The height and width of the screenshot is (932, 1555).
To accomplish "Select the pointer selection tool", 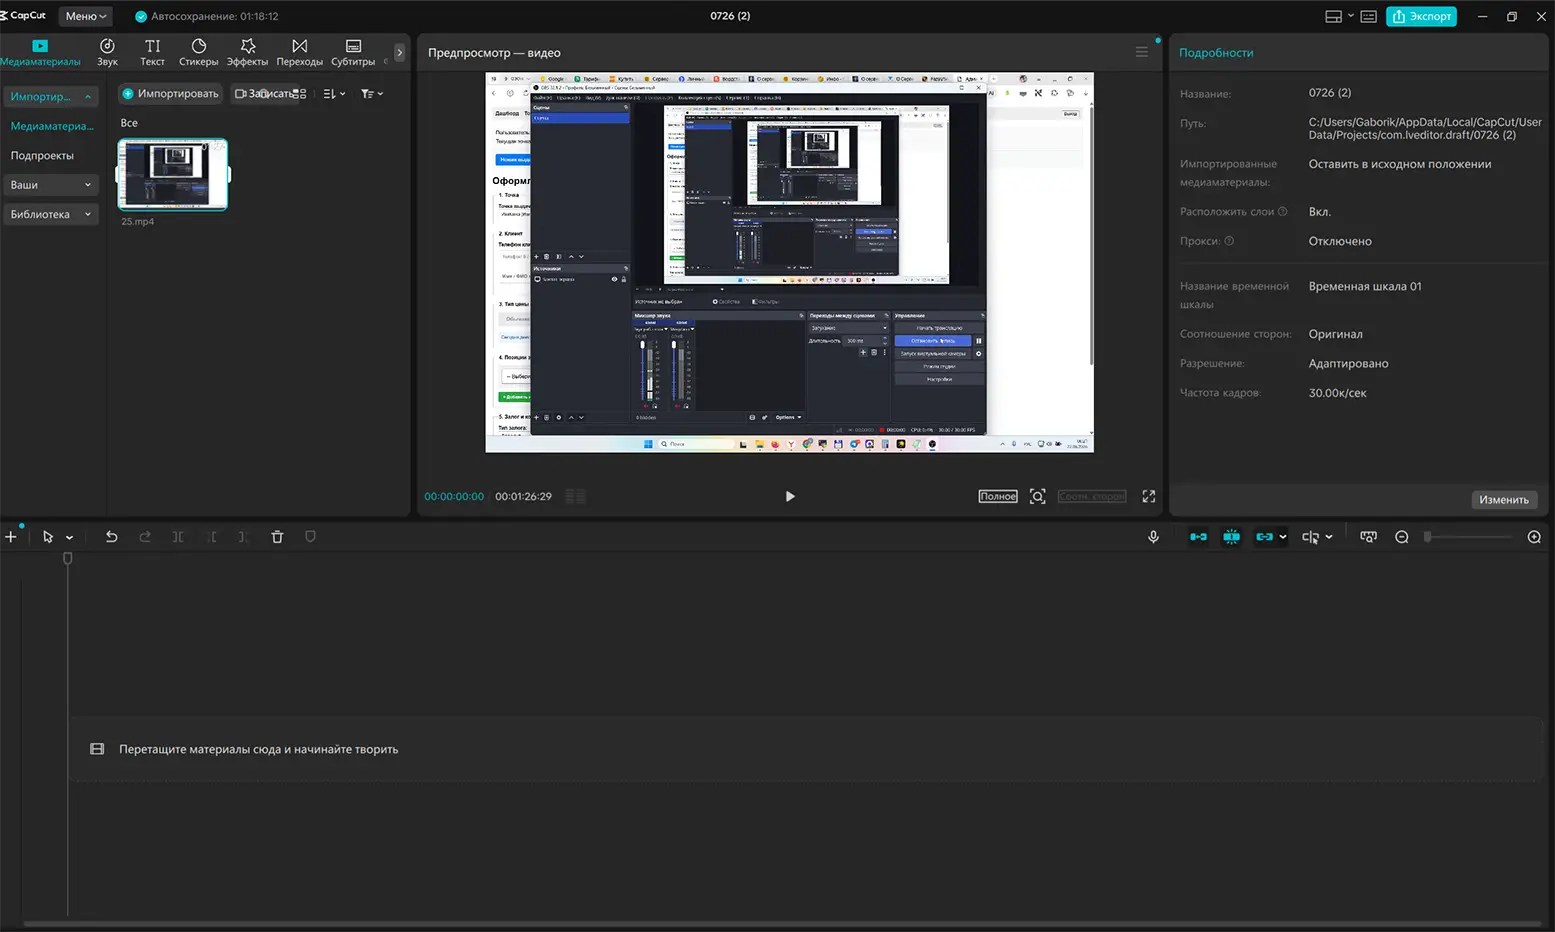I will pyautogui.click(x=47, y=537).
